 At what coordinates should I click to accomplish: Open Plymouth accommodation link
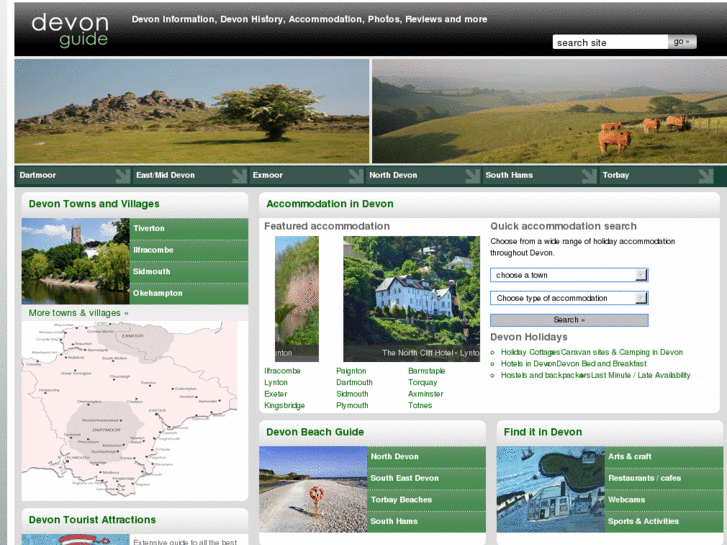(x=352, y=405)
